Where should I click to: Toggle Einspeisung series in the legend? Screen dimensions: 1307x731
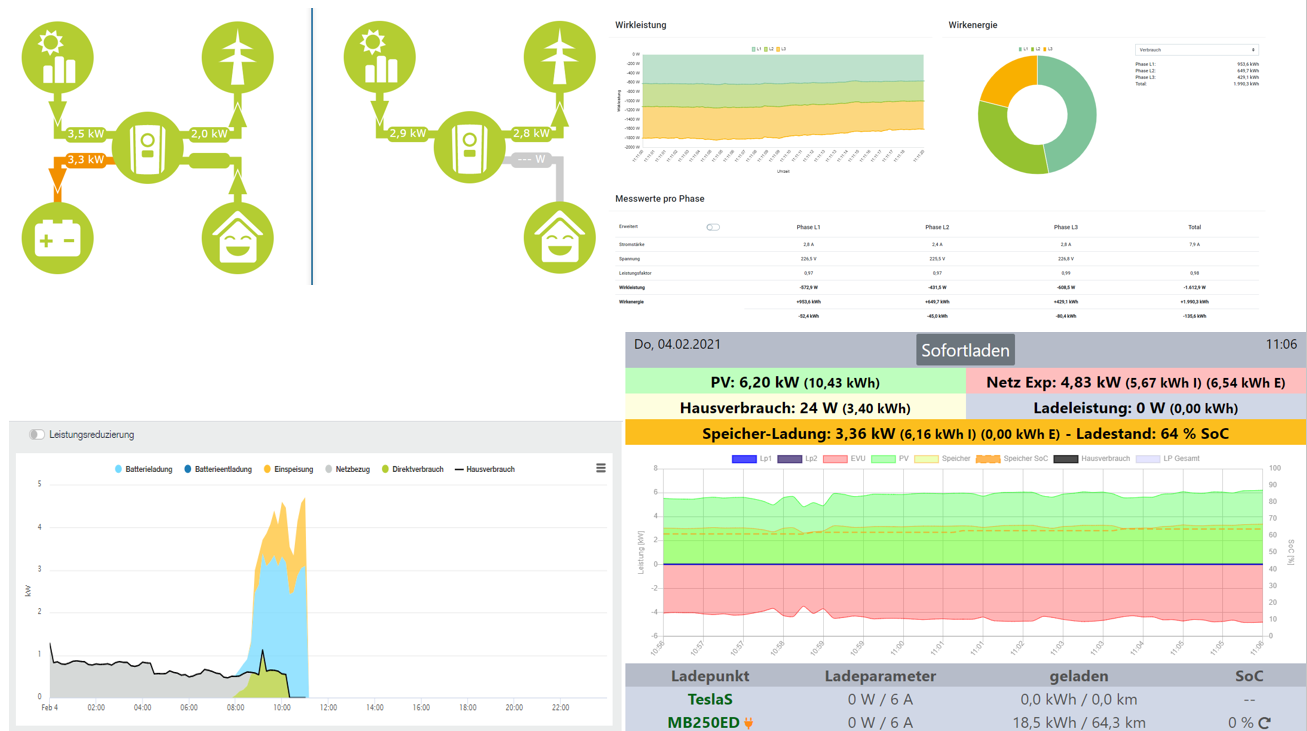(288, 469)
